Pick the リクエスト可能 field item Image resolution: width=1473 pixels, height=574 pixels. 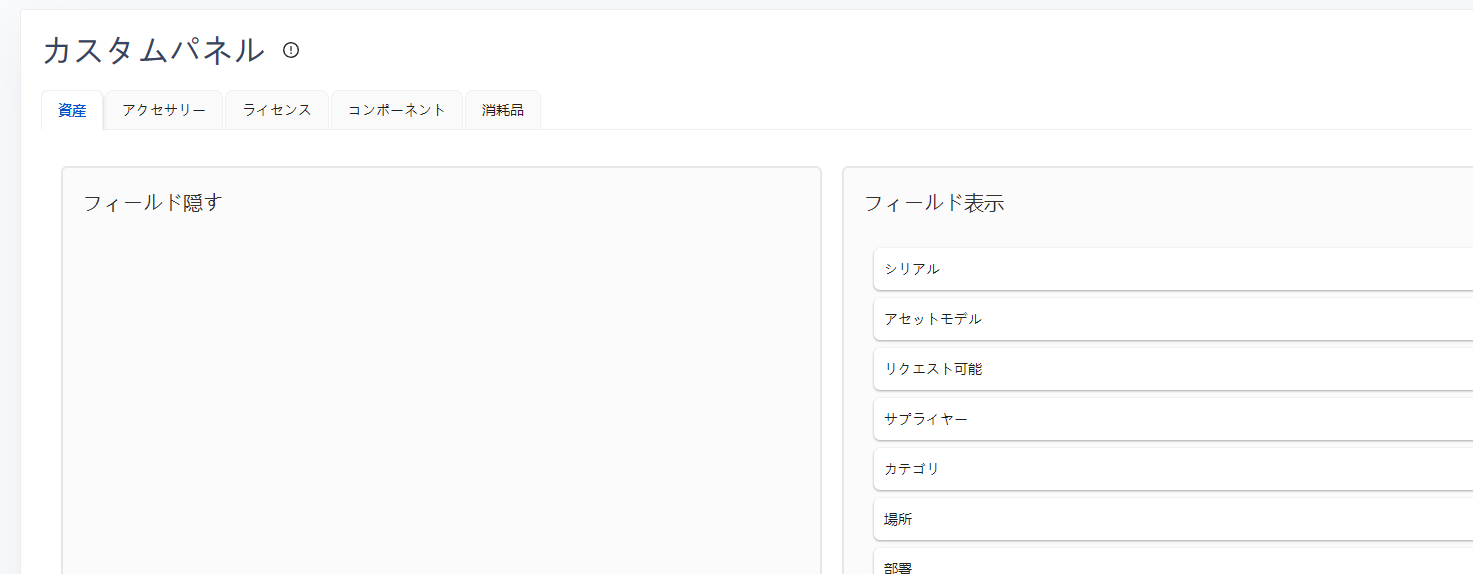pyautogui.click(x=1170, y=369)
